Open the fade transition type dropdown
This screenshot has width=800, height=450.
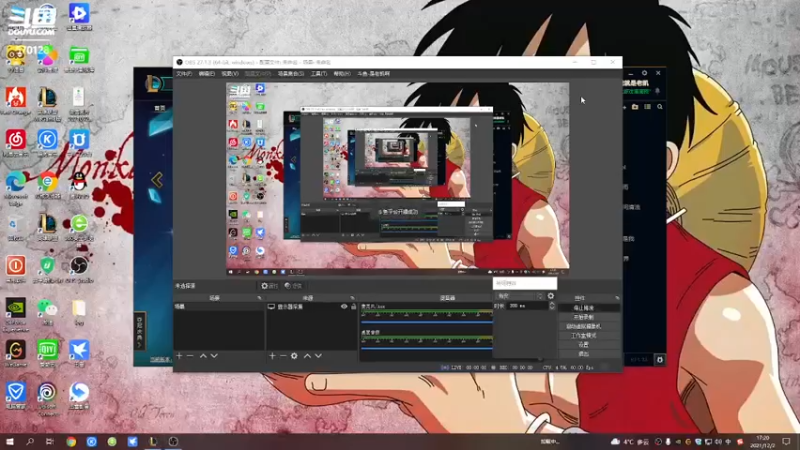pos(520,296)
